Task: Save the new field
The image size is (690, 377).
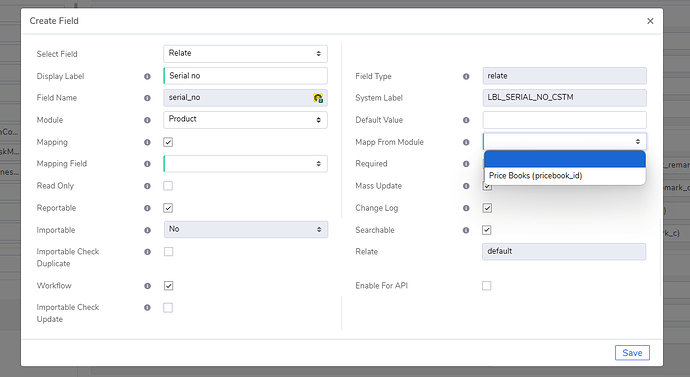Action: pos(632,353)
